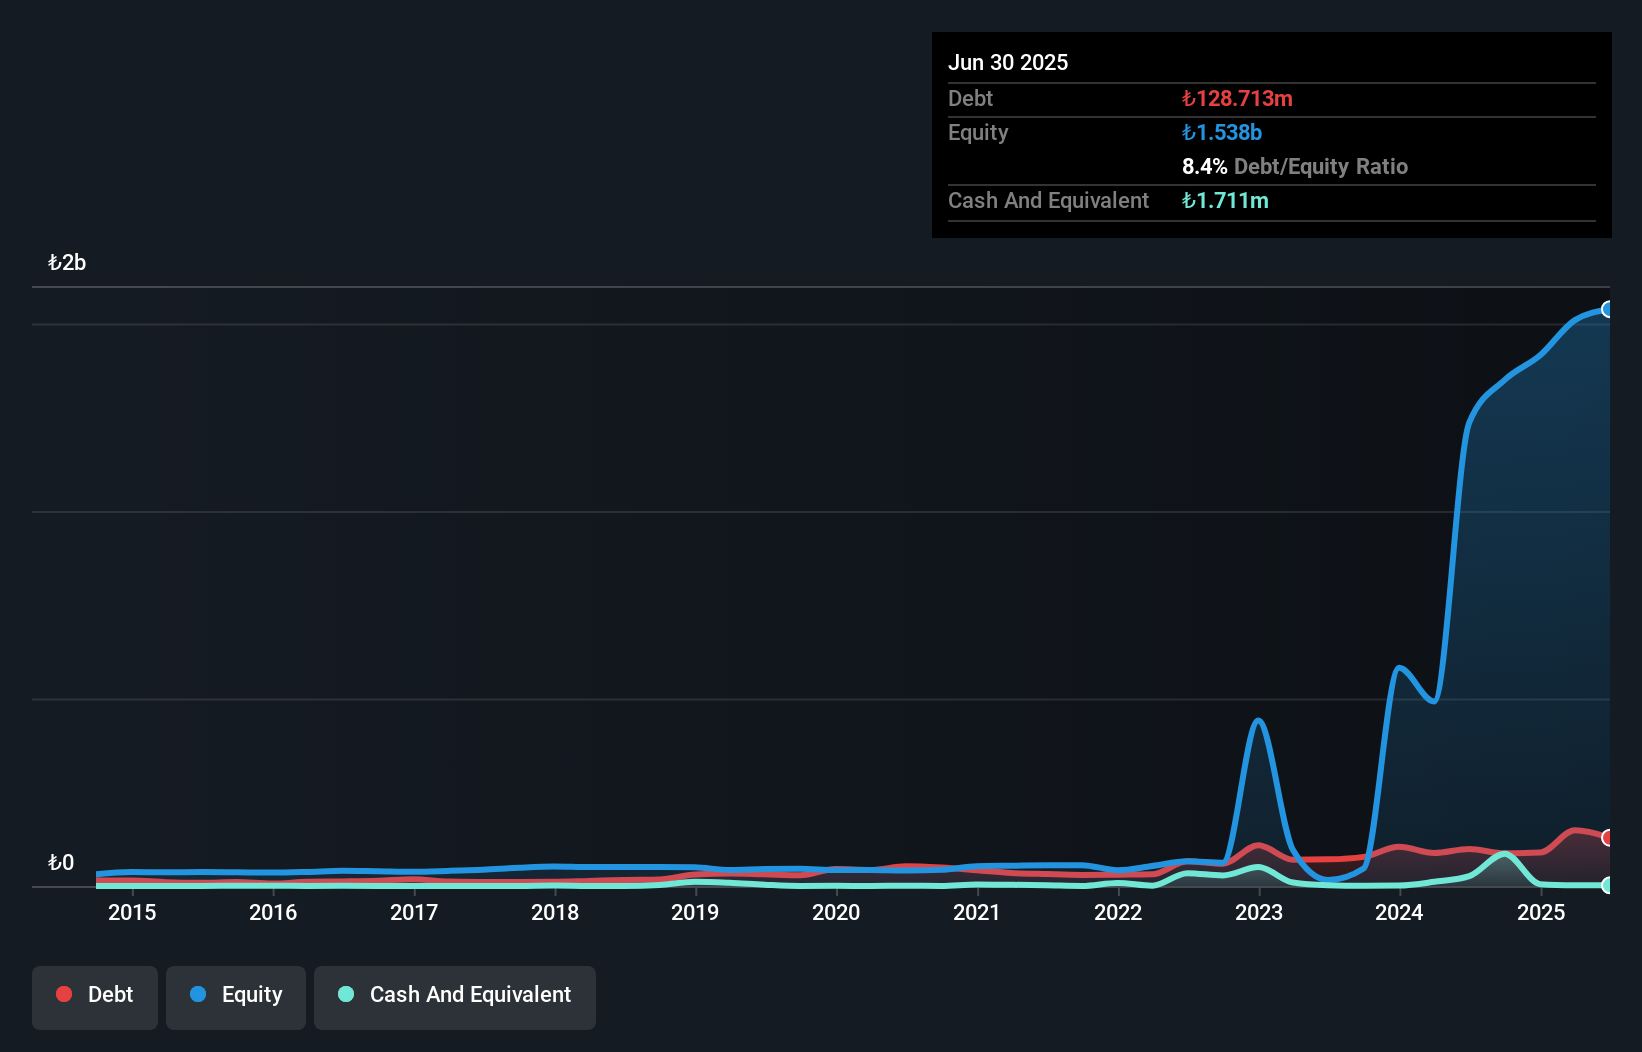The image size is (1642, 1052).
Task: Toggle the Equity legend button
Action: 236,997
